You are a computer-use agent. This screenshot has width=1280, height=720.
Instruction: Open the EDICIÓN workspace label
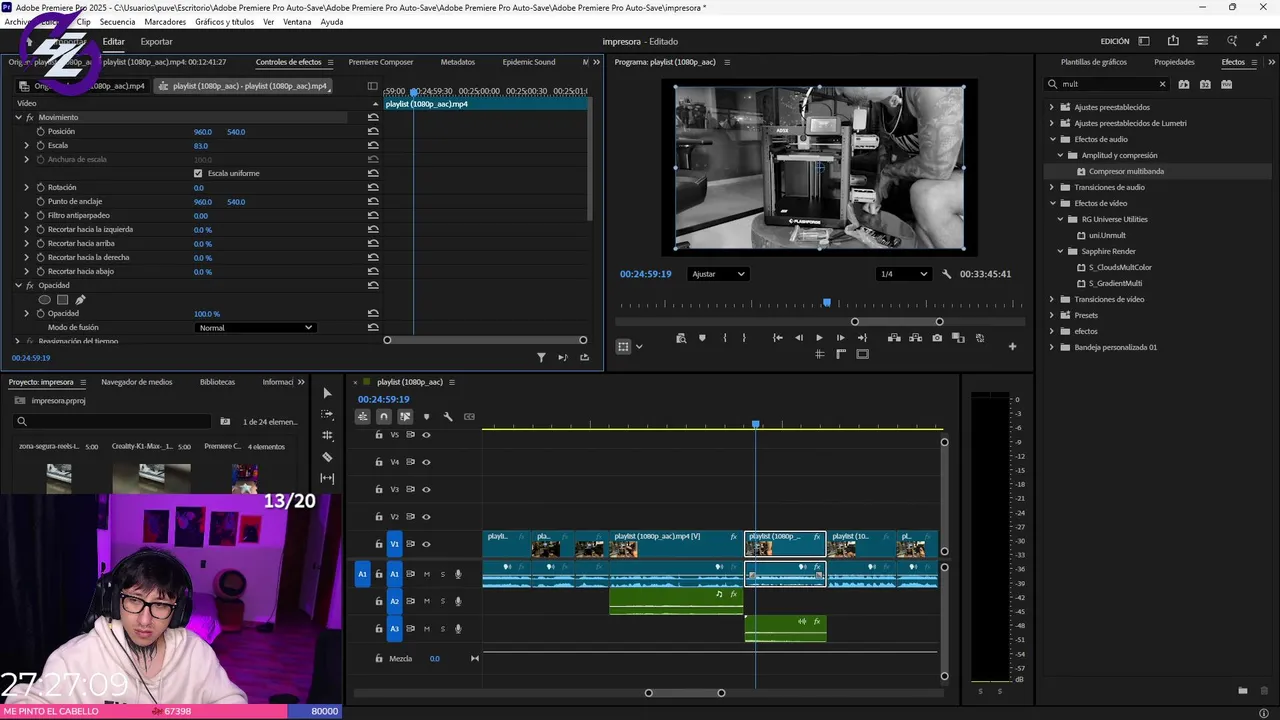[x=1115, y=42]
